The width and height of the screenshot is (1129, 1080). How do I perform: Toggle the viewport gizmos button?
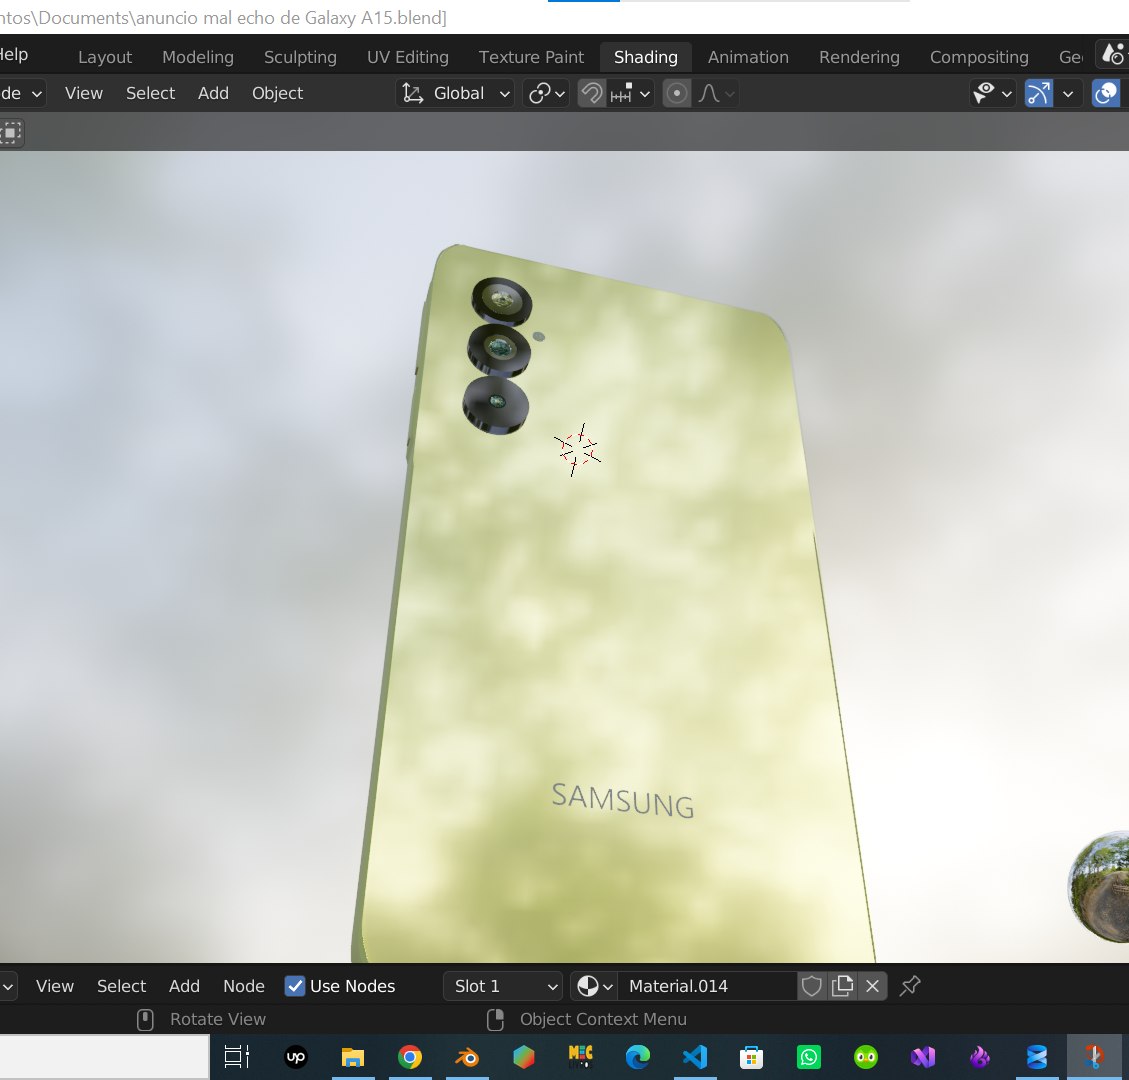(x=1038, y=94)
